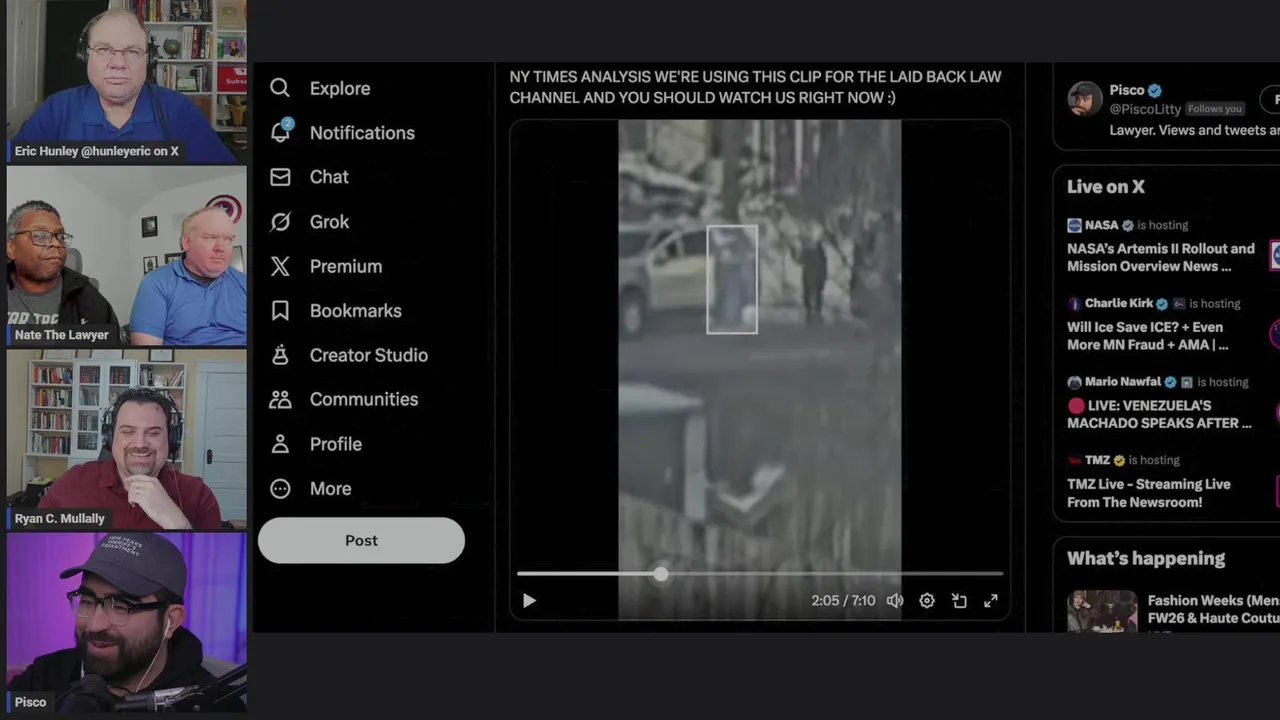Image resolution: width=1280 pixels, height=720 pixels.
Task: Select the Premium menu label
Action: click(x=346, y=266)
